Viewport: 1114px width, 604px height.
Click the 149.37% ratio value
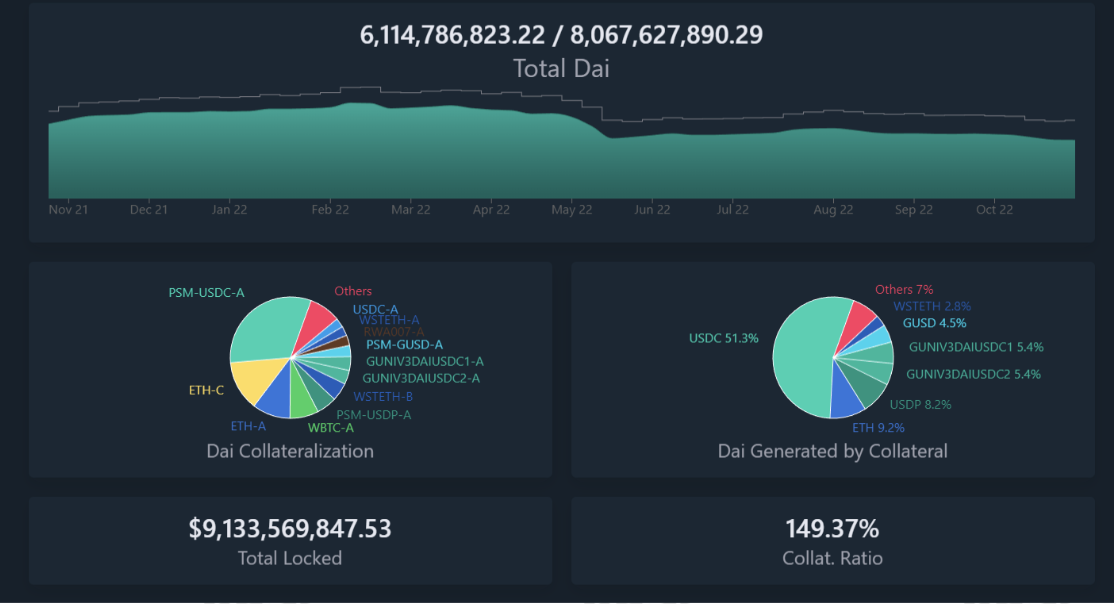(x=833, y=529)
